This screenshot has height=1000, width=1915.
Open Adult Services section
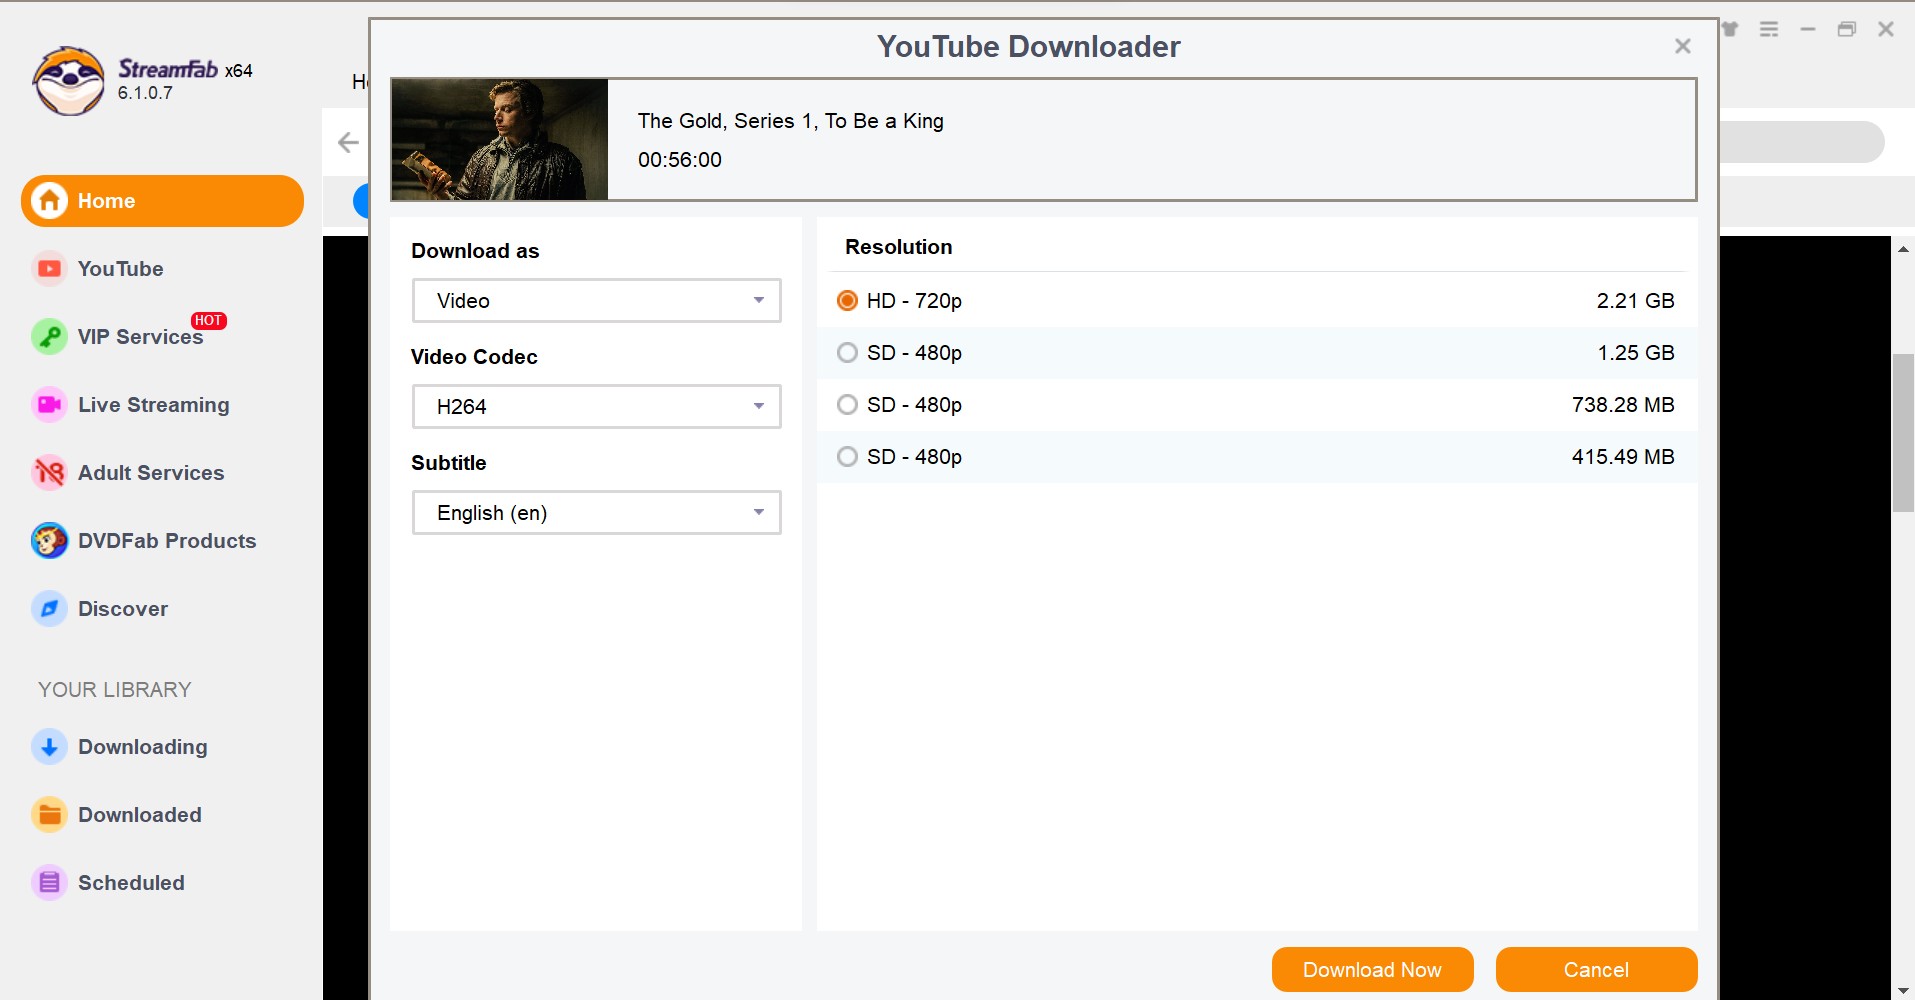(x=151, y=473)
